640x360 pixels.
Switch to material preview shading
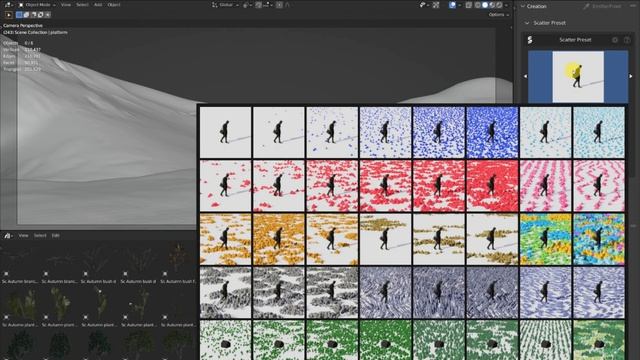(x=492, y=5)
